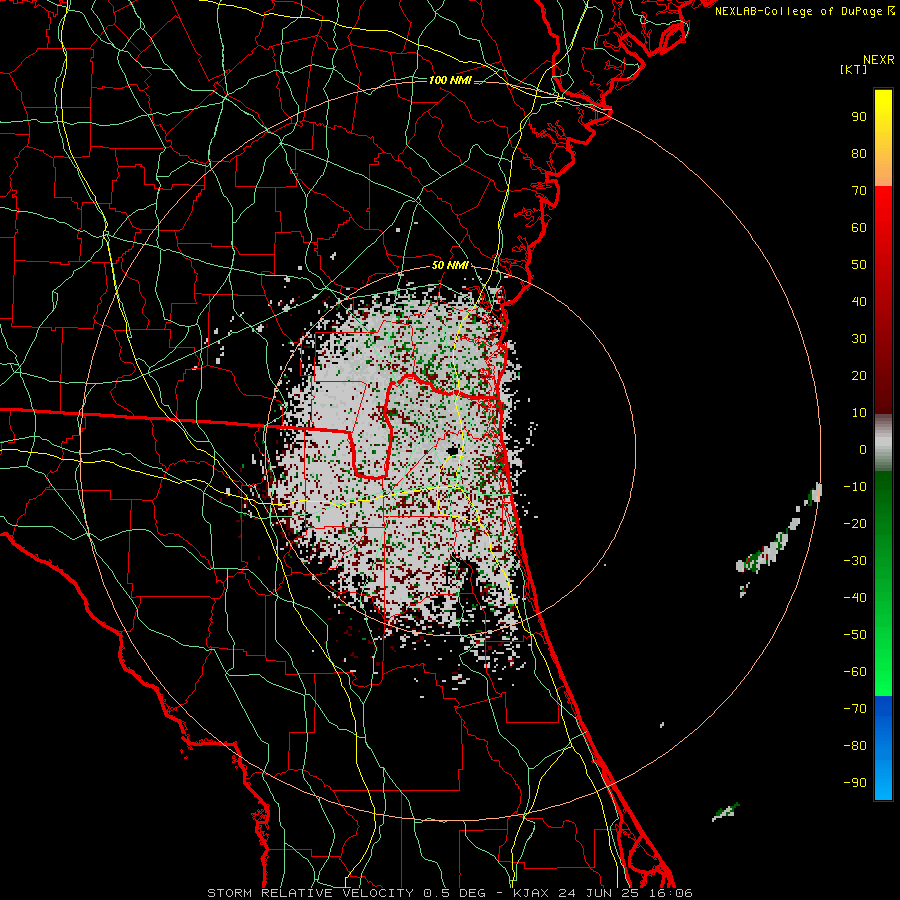Screen dimensions: 900x900
Task: Click the -80 value on velocity scale
Action: (x=855, y=746)
